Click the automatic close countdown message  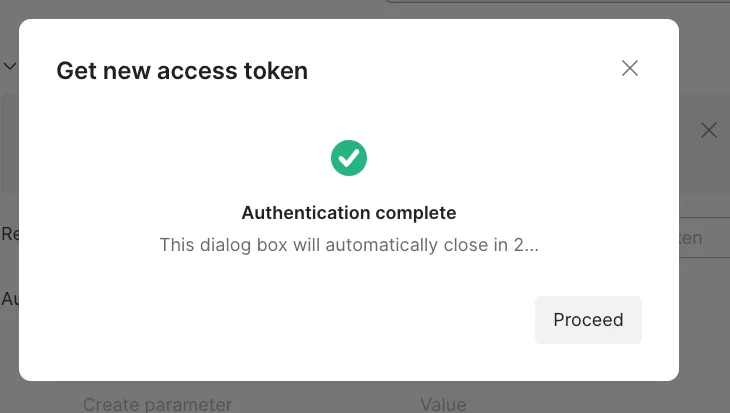349,245
